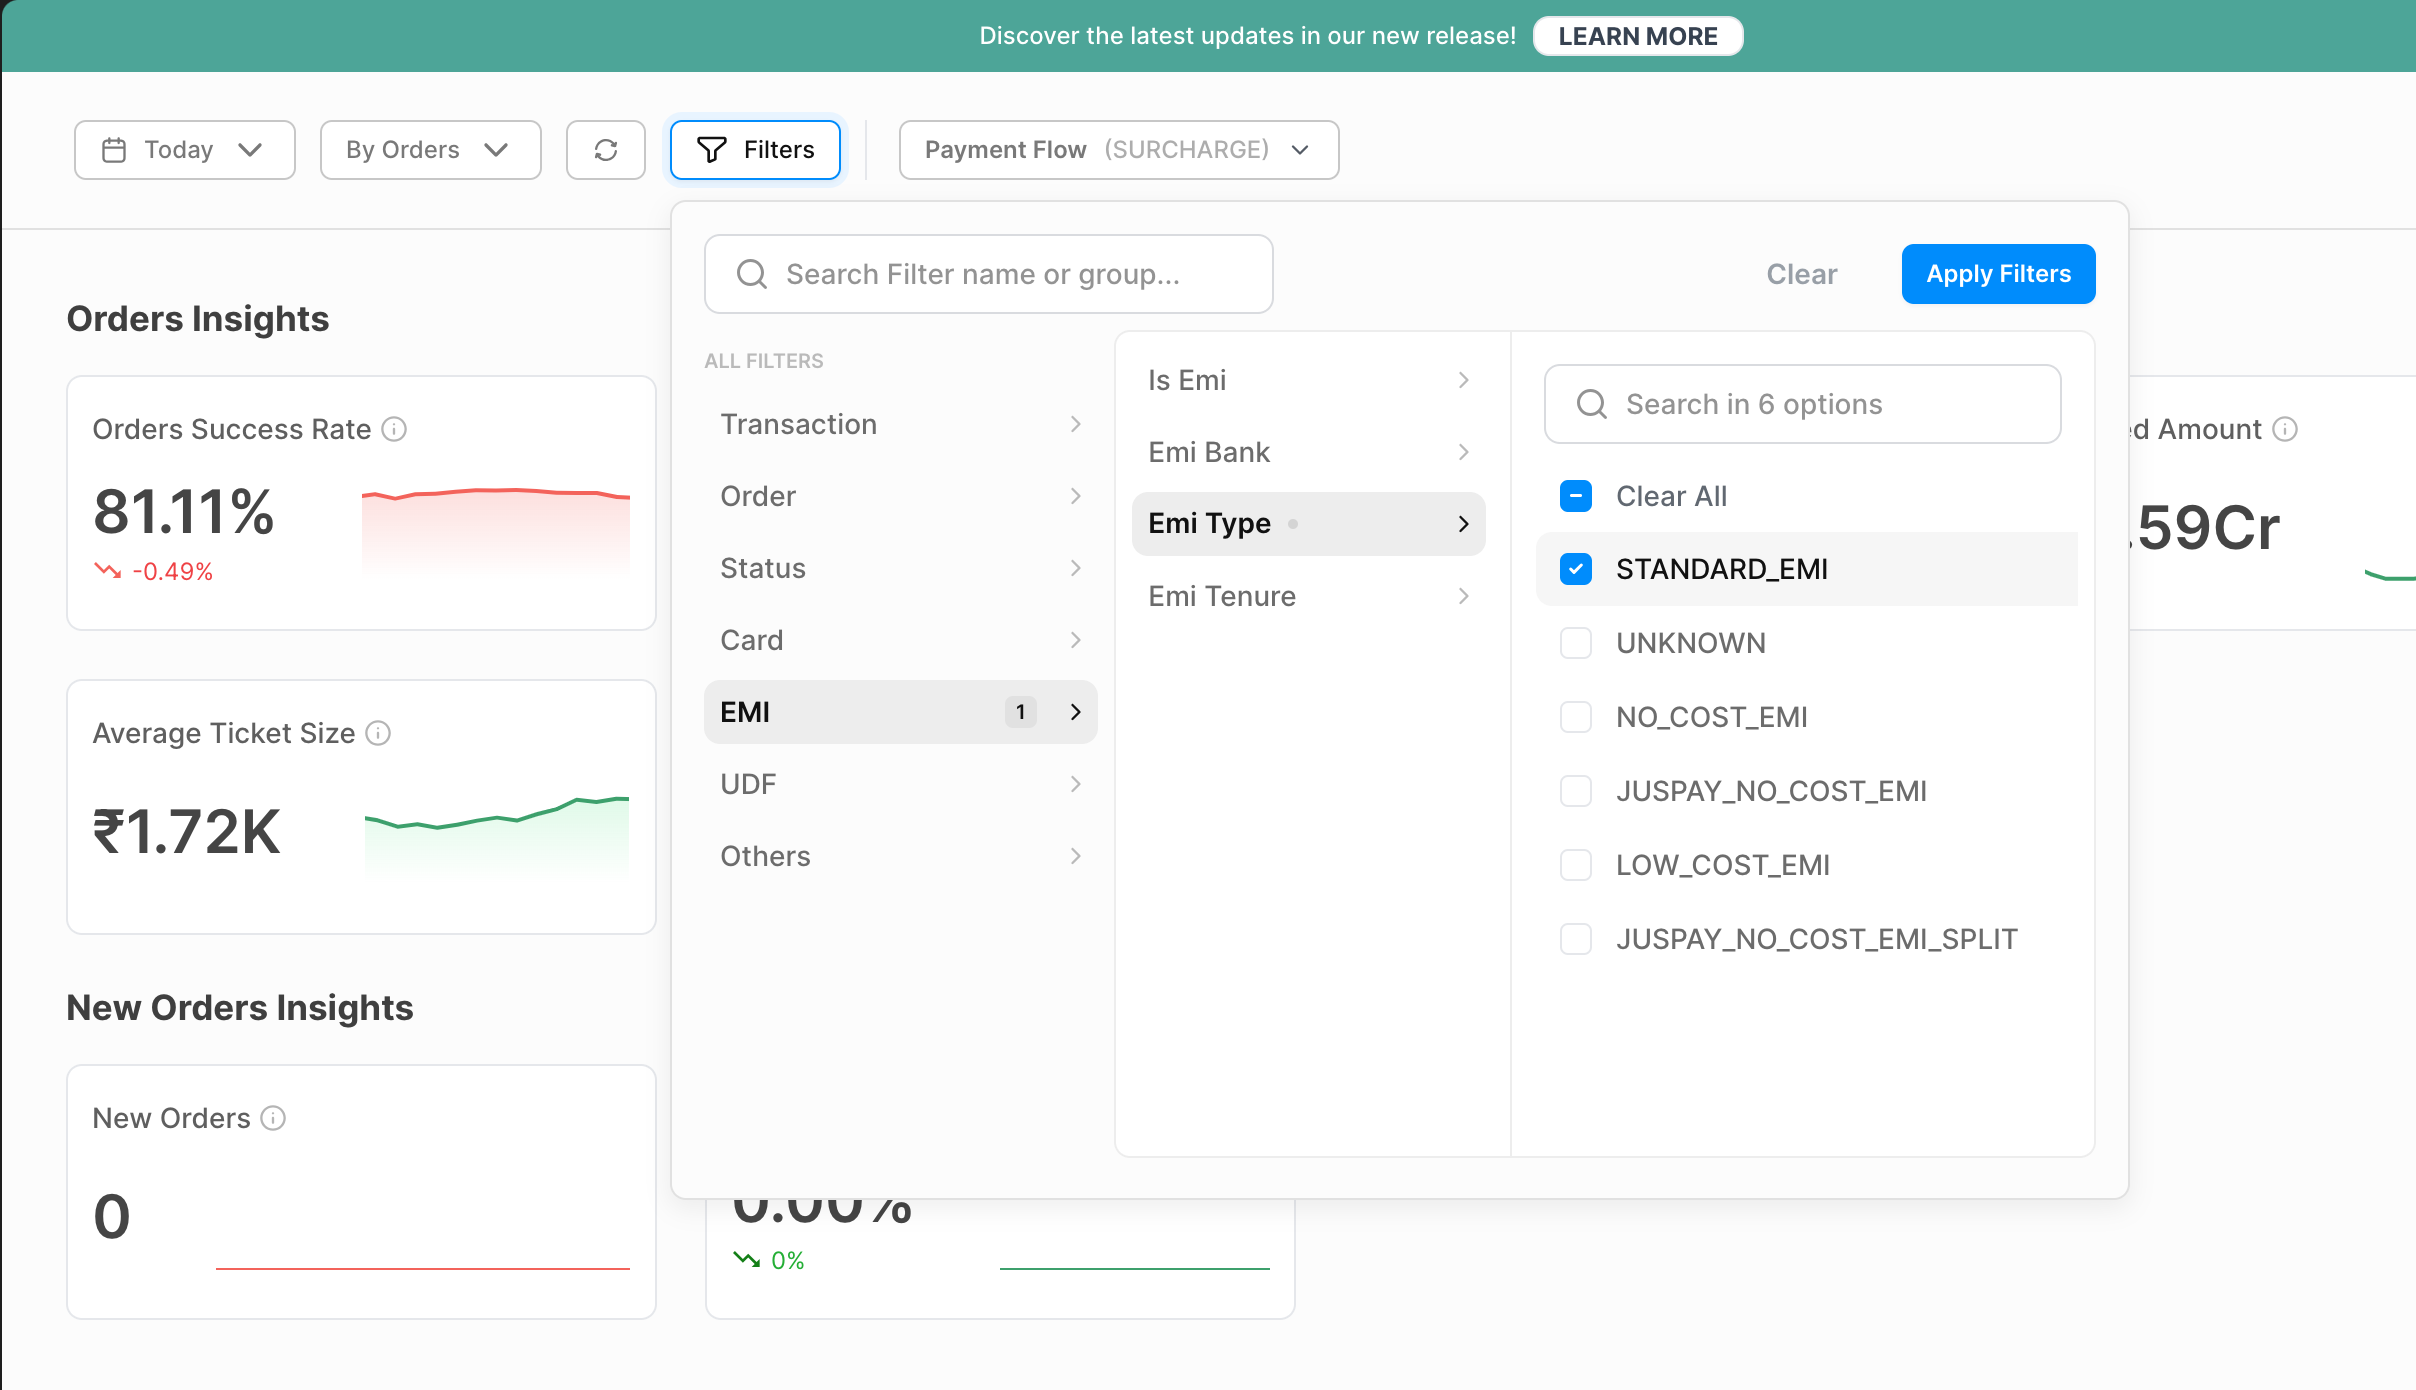Image resolution: width=2416 pixels, height=1390 pixels.
Task: Expand the Payment Flow dropdown
Action: (x=1118, y=150)
